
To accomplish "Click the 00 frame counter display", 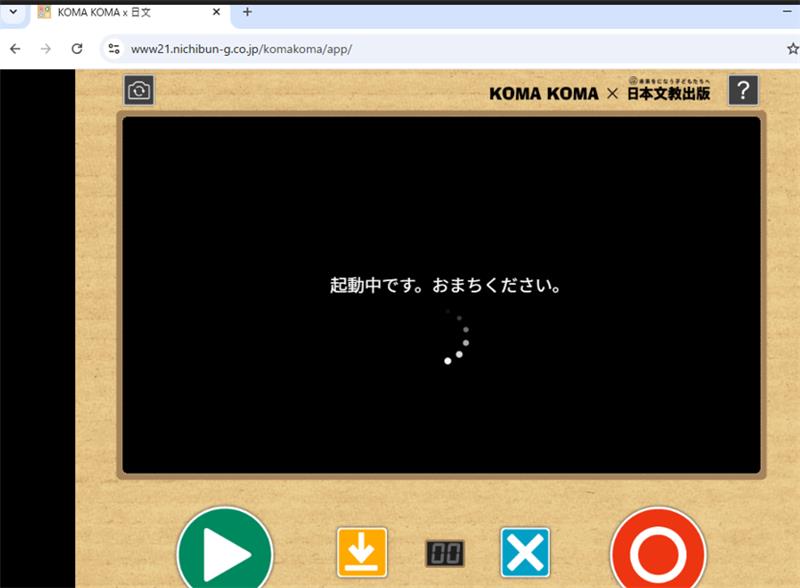I will pos(445,553).
